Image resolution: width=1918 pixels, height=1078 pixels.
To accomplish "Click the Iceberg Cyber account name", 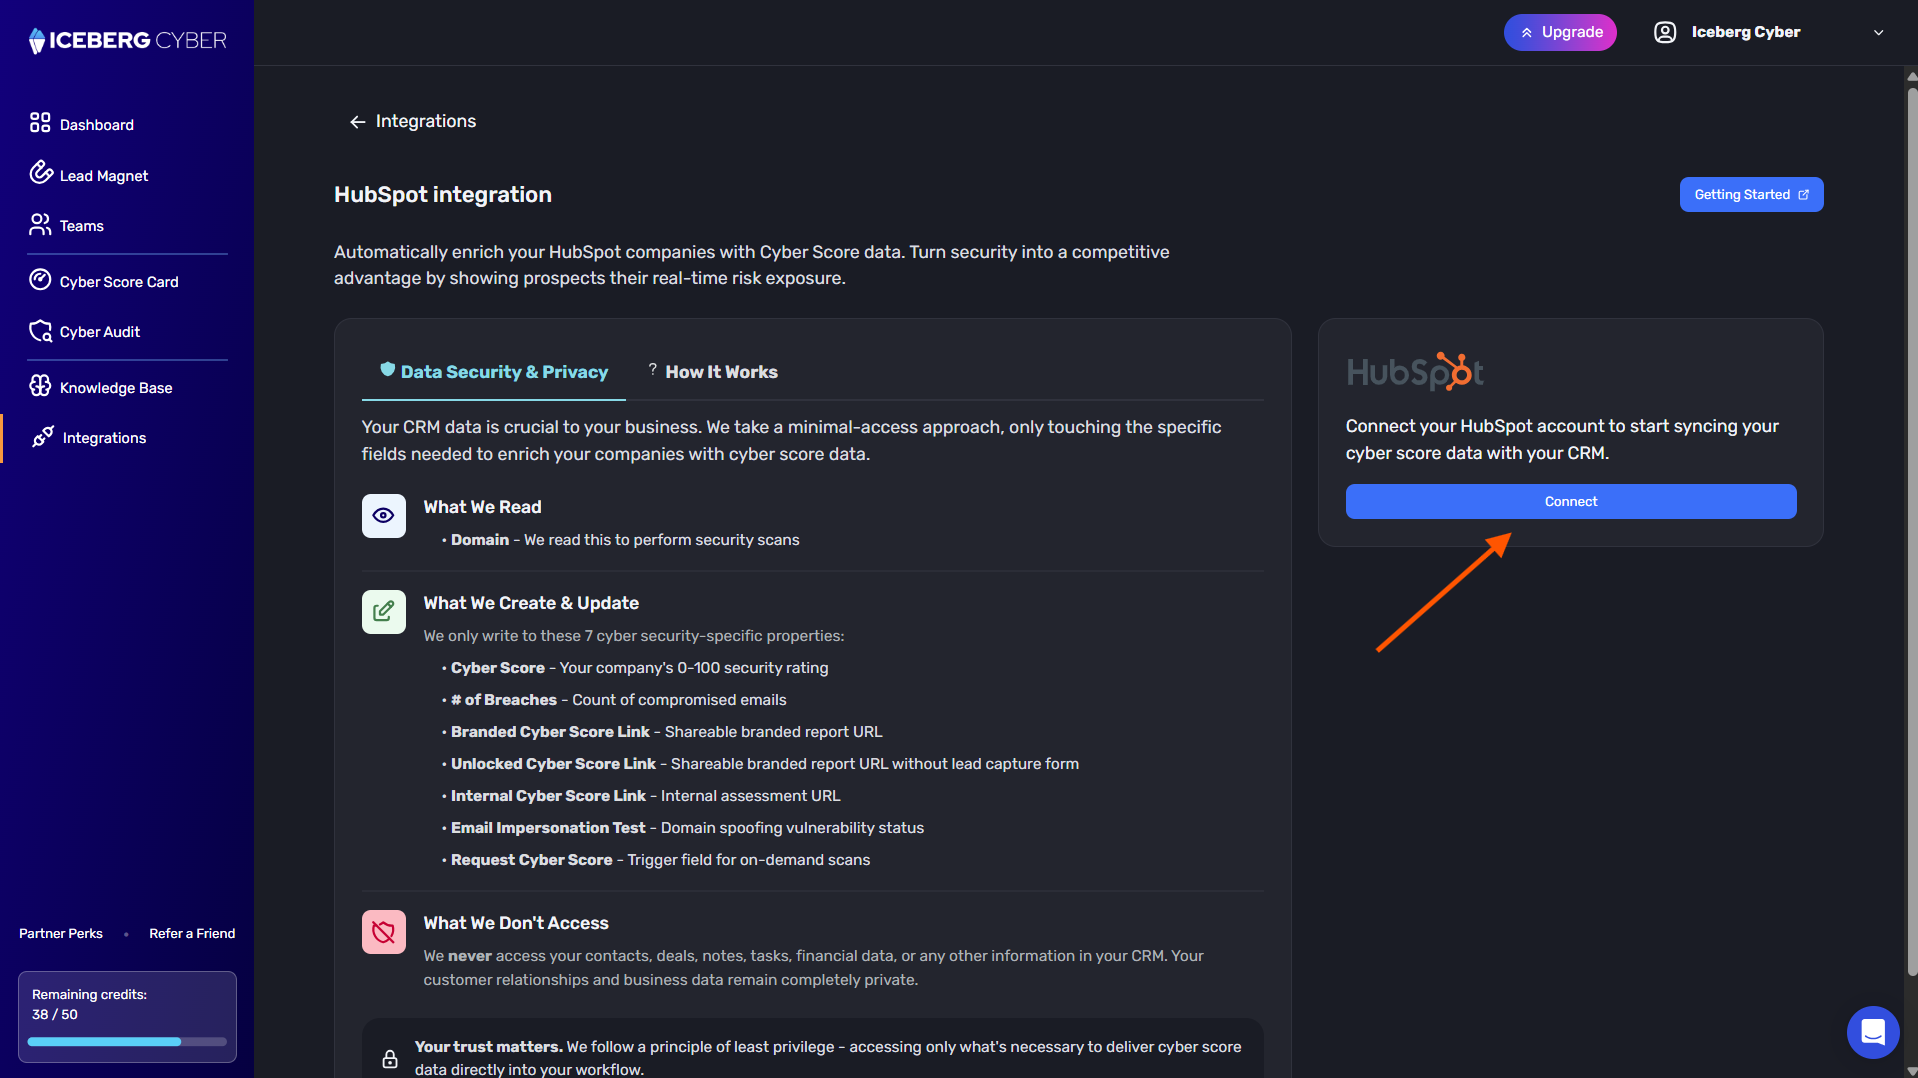I will click(1745, 32).
